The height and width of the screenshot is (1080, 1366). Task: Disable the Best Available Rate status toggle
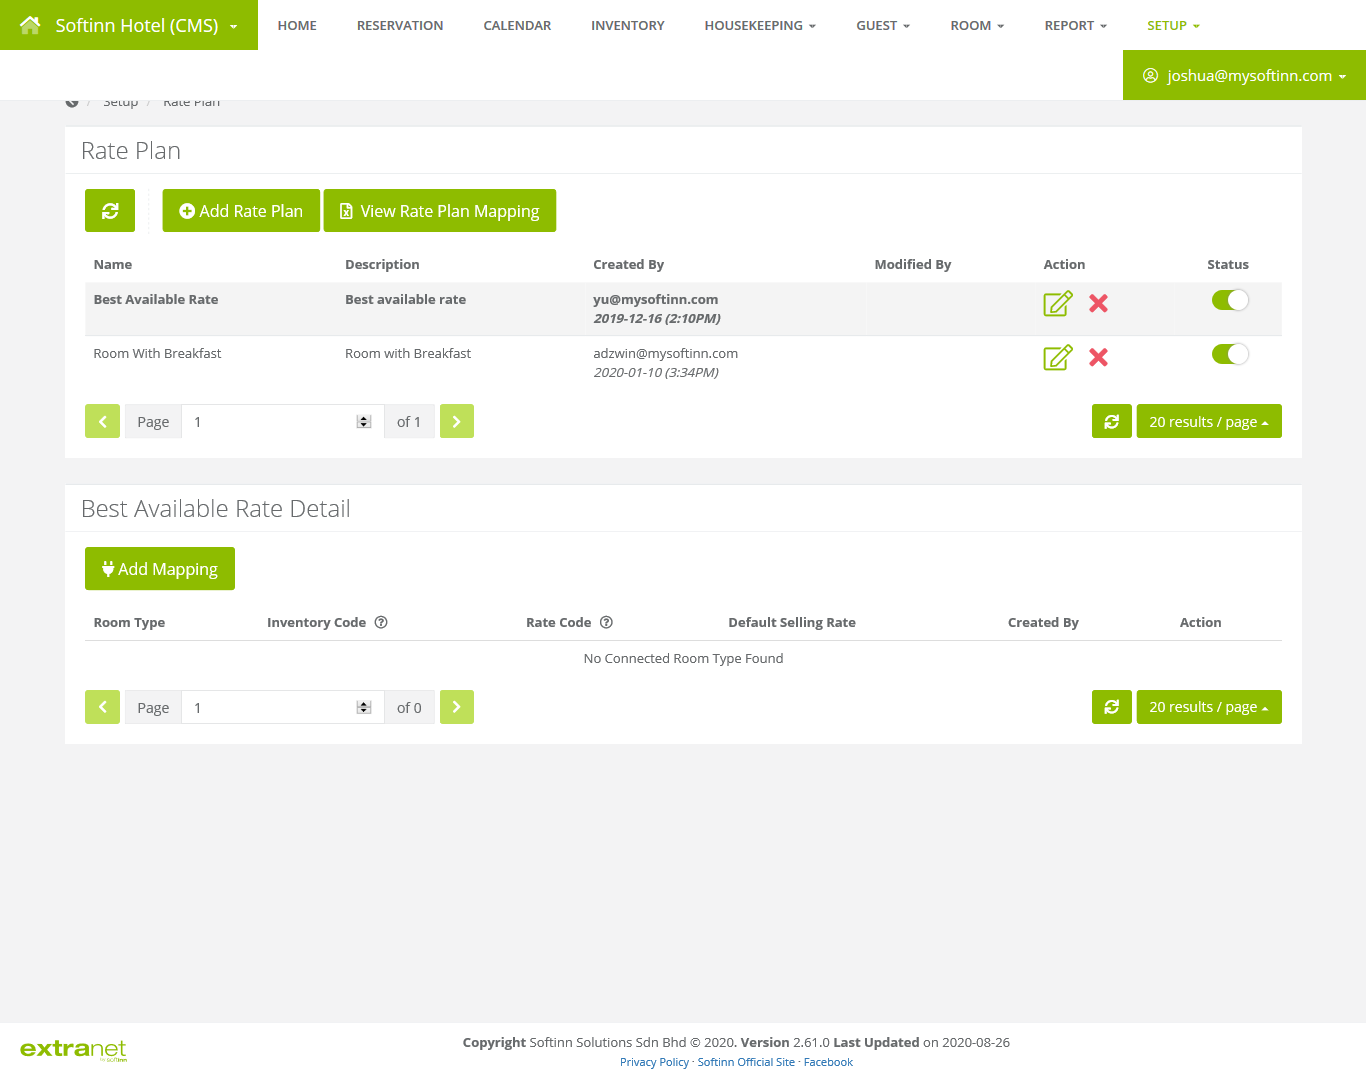pyautogui.click(x=1230, y=299)
